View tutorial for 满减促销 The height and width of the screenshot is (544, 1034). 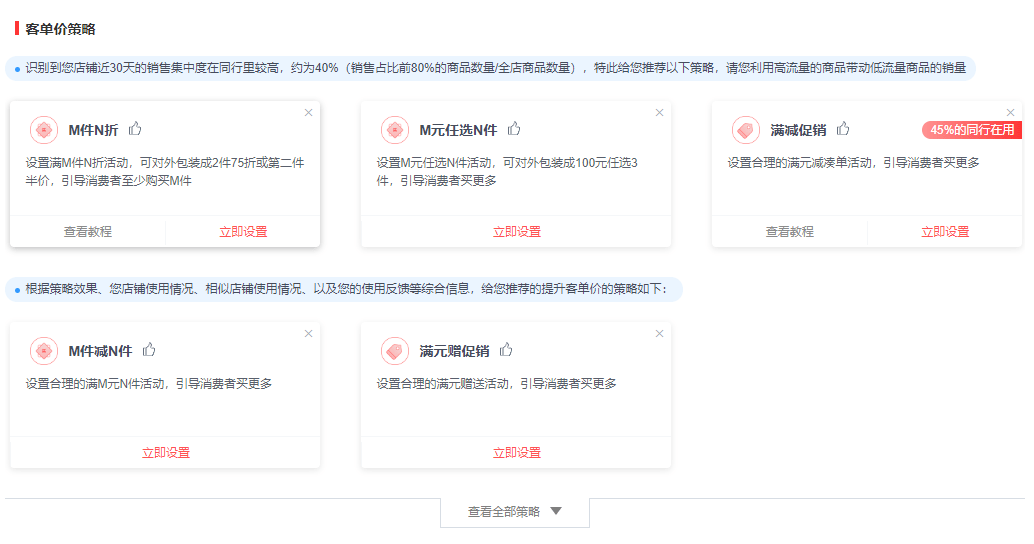[790, 232]
